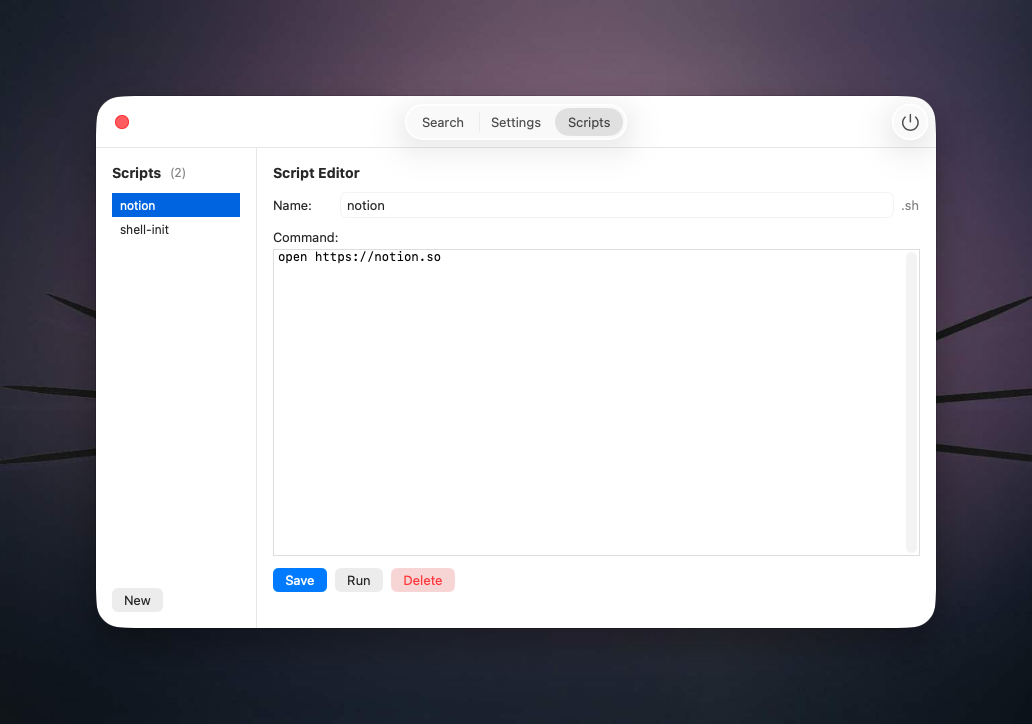Click the .sh extension label
Screen dimensions: 1032x724
click(x=909, y=205)
